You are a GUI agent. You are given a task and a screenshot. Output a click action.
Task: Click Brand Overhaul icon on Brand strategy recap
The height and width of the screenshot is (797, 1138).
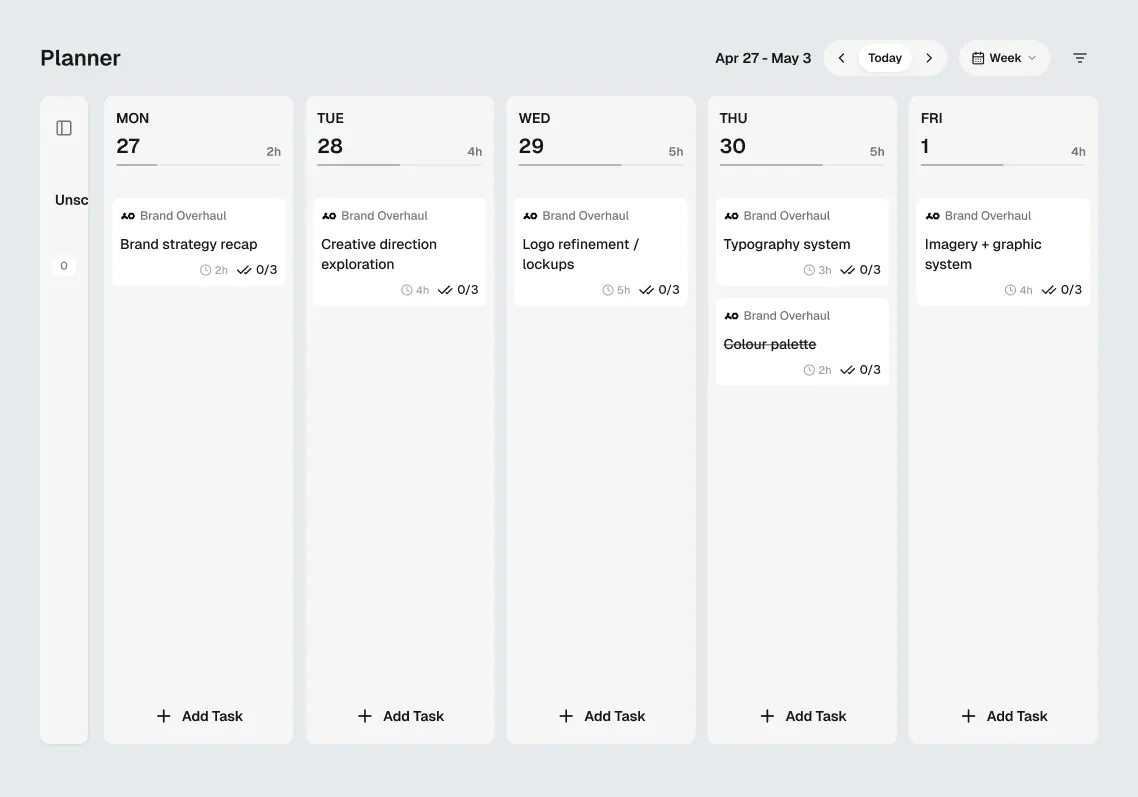(x=127, y=215)
